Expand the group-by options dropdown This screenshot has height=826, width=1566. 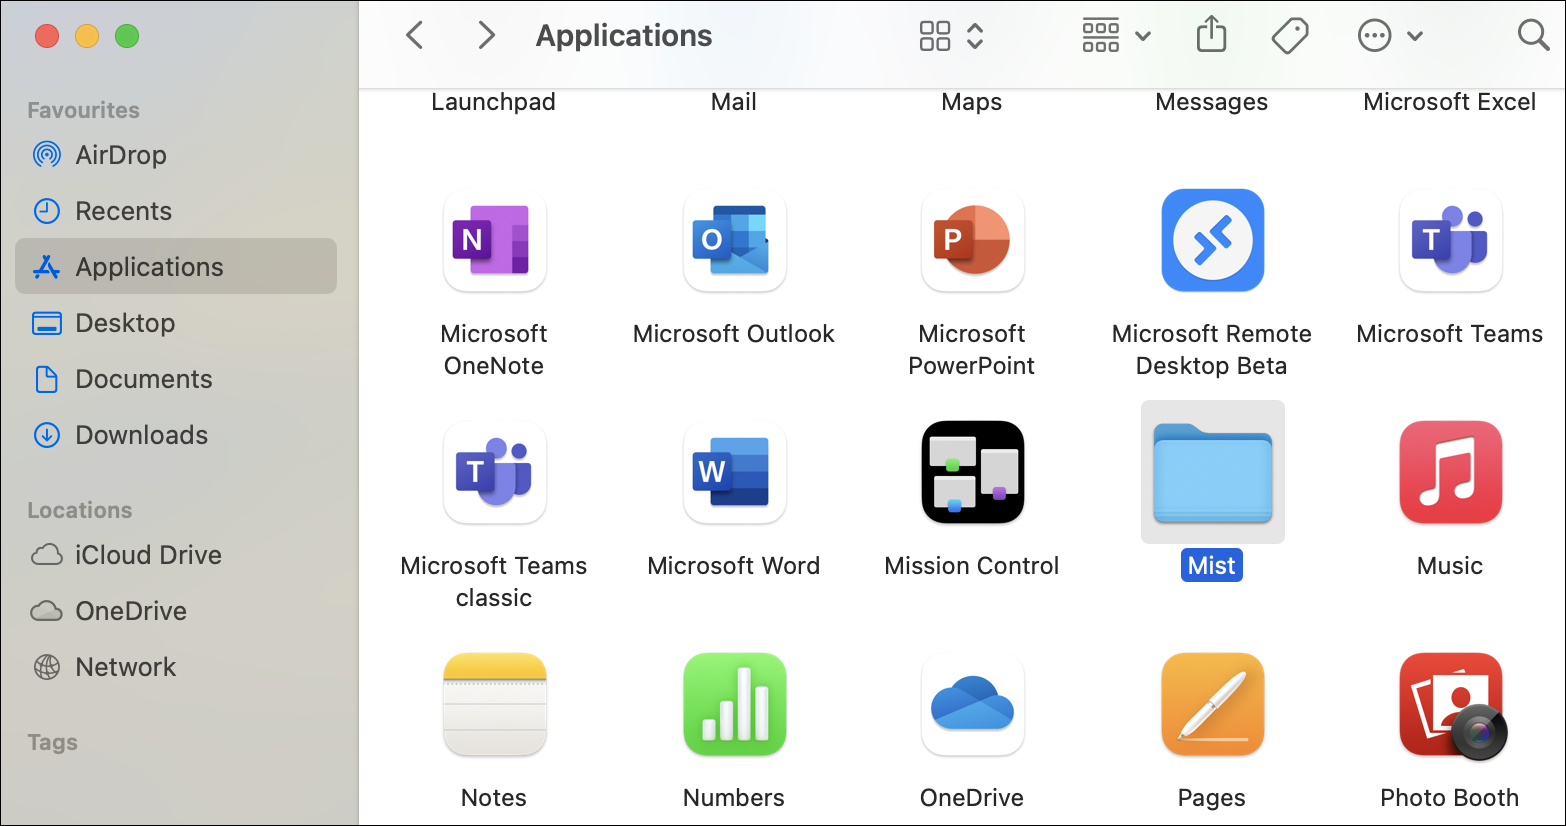click(x=1116, y=36)
